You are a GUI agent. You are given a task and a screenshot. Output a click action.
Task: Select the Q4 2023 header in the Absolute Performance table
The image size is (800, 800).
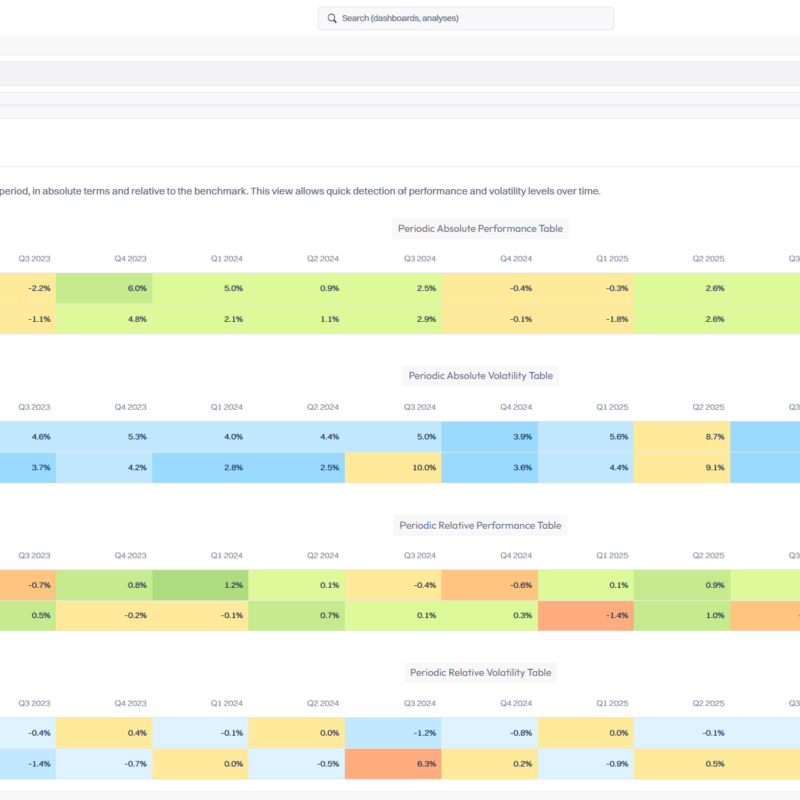tap(130, 259)
